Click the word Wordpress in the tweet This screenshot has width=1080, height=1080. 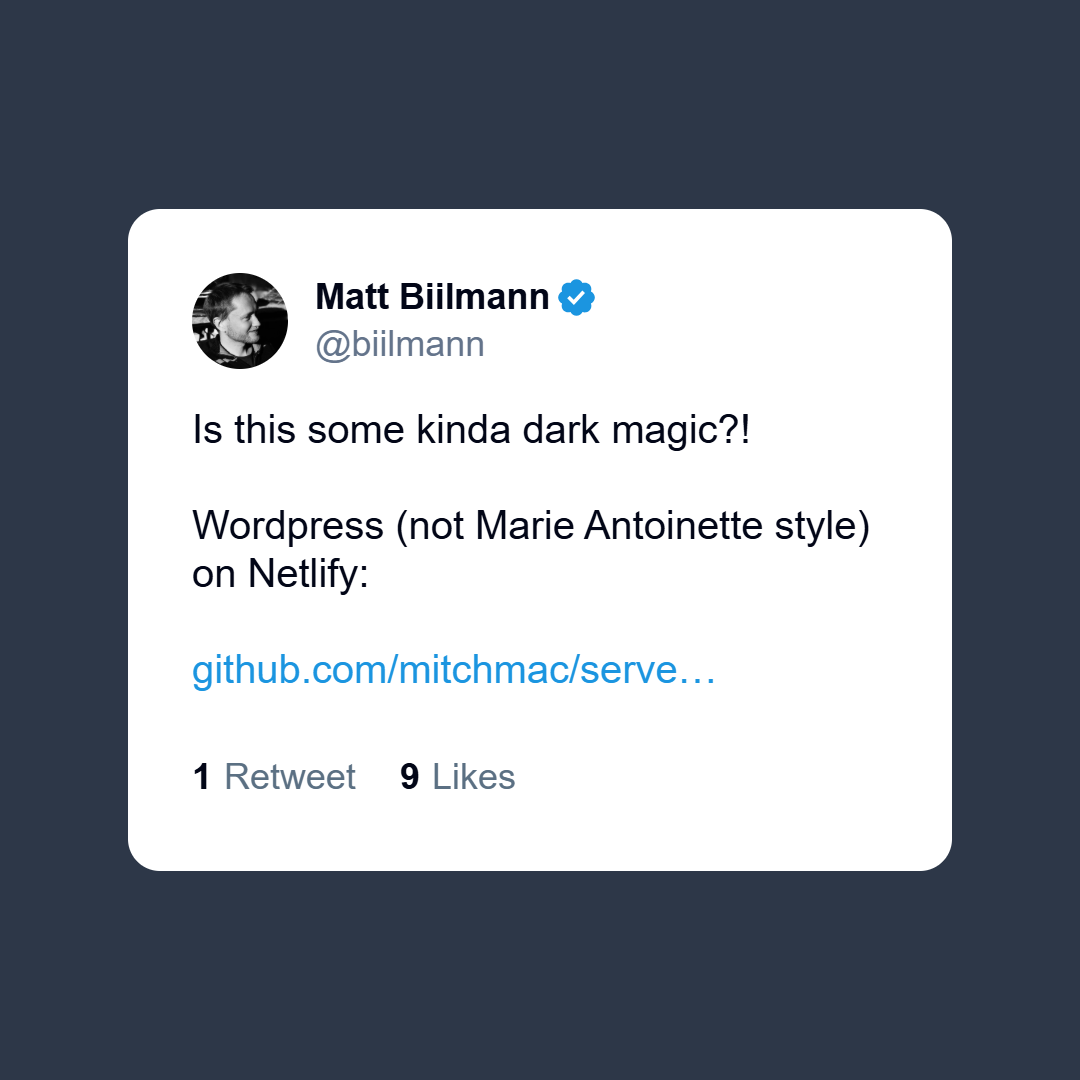click(x=288, y=527)
